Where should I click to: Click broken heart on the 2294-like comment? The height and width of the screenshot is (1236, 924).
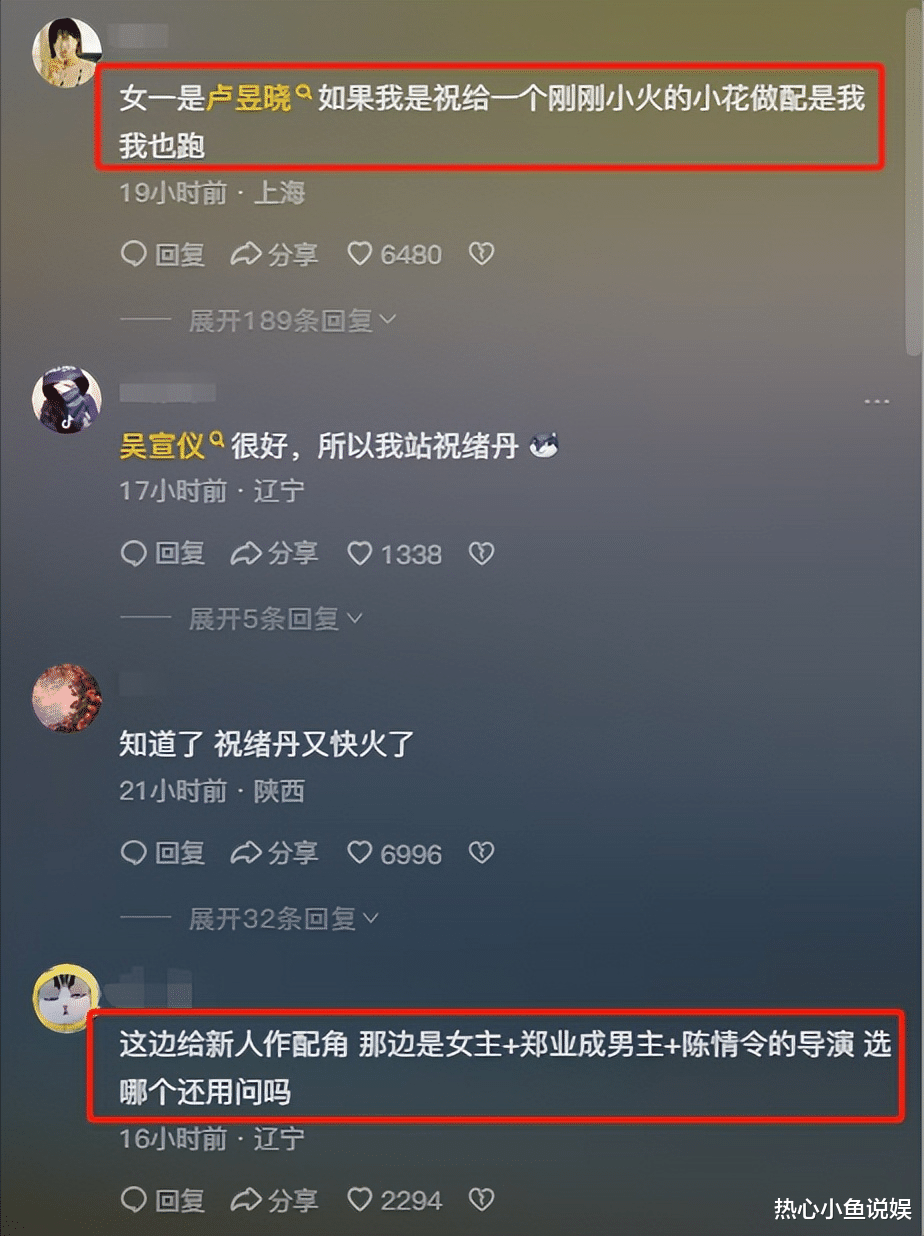[482, 1199]
